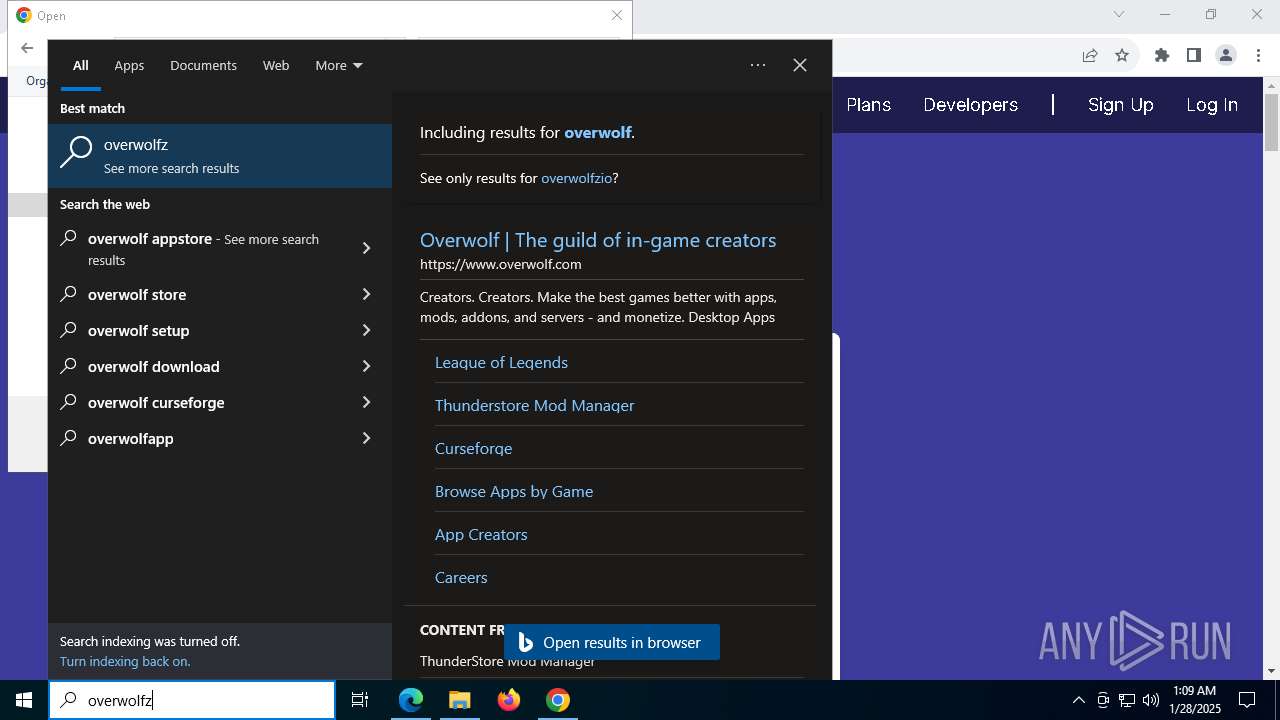Click the input indicator tray icon
This screenshot has width=1280, height=720.
[1103, 700]
